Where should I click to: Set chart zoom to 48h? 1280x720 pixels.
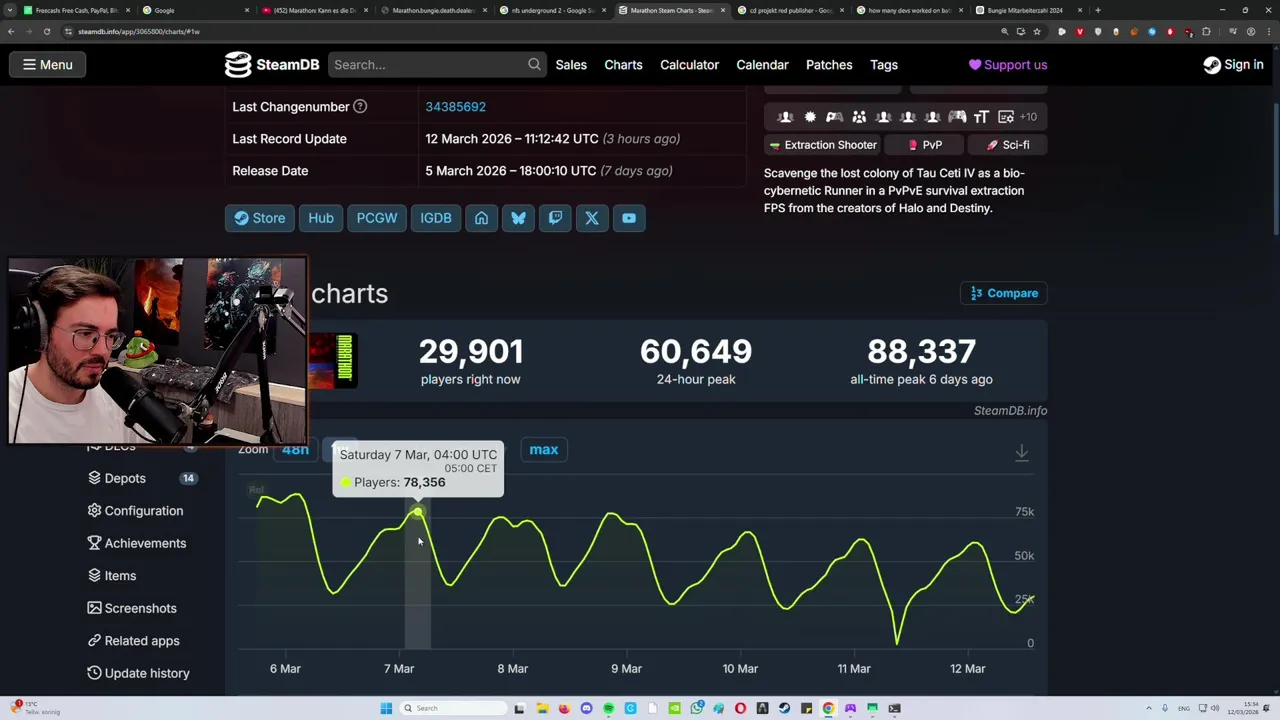point(295,450)
